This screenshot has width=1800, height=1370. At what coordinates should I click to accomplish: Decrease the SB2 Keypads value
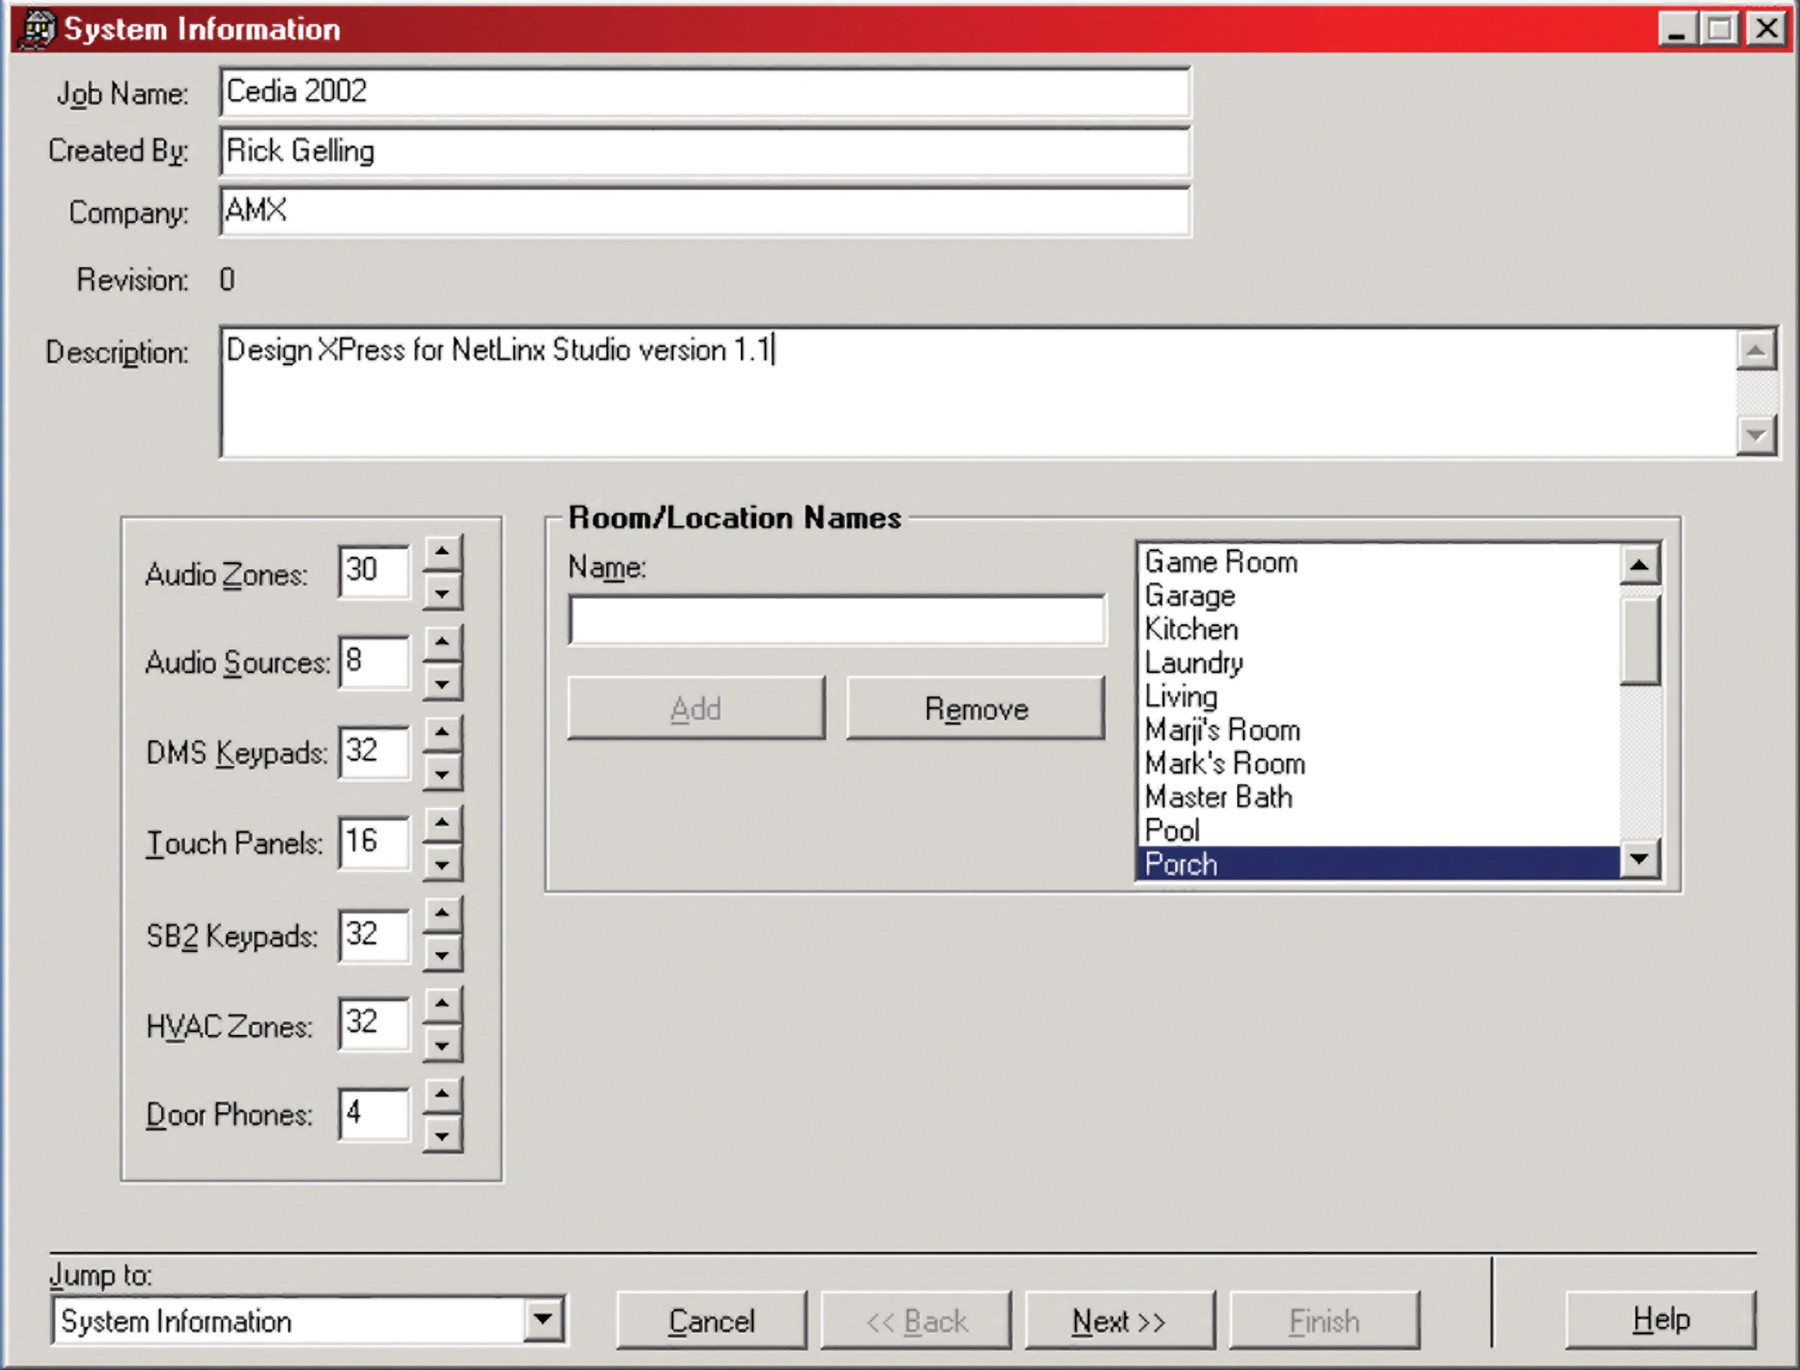pos(442,954)
